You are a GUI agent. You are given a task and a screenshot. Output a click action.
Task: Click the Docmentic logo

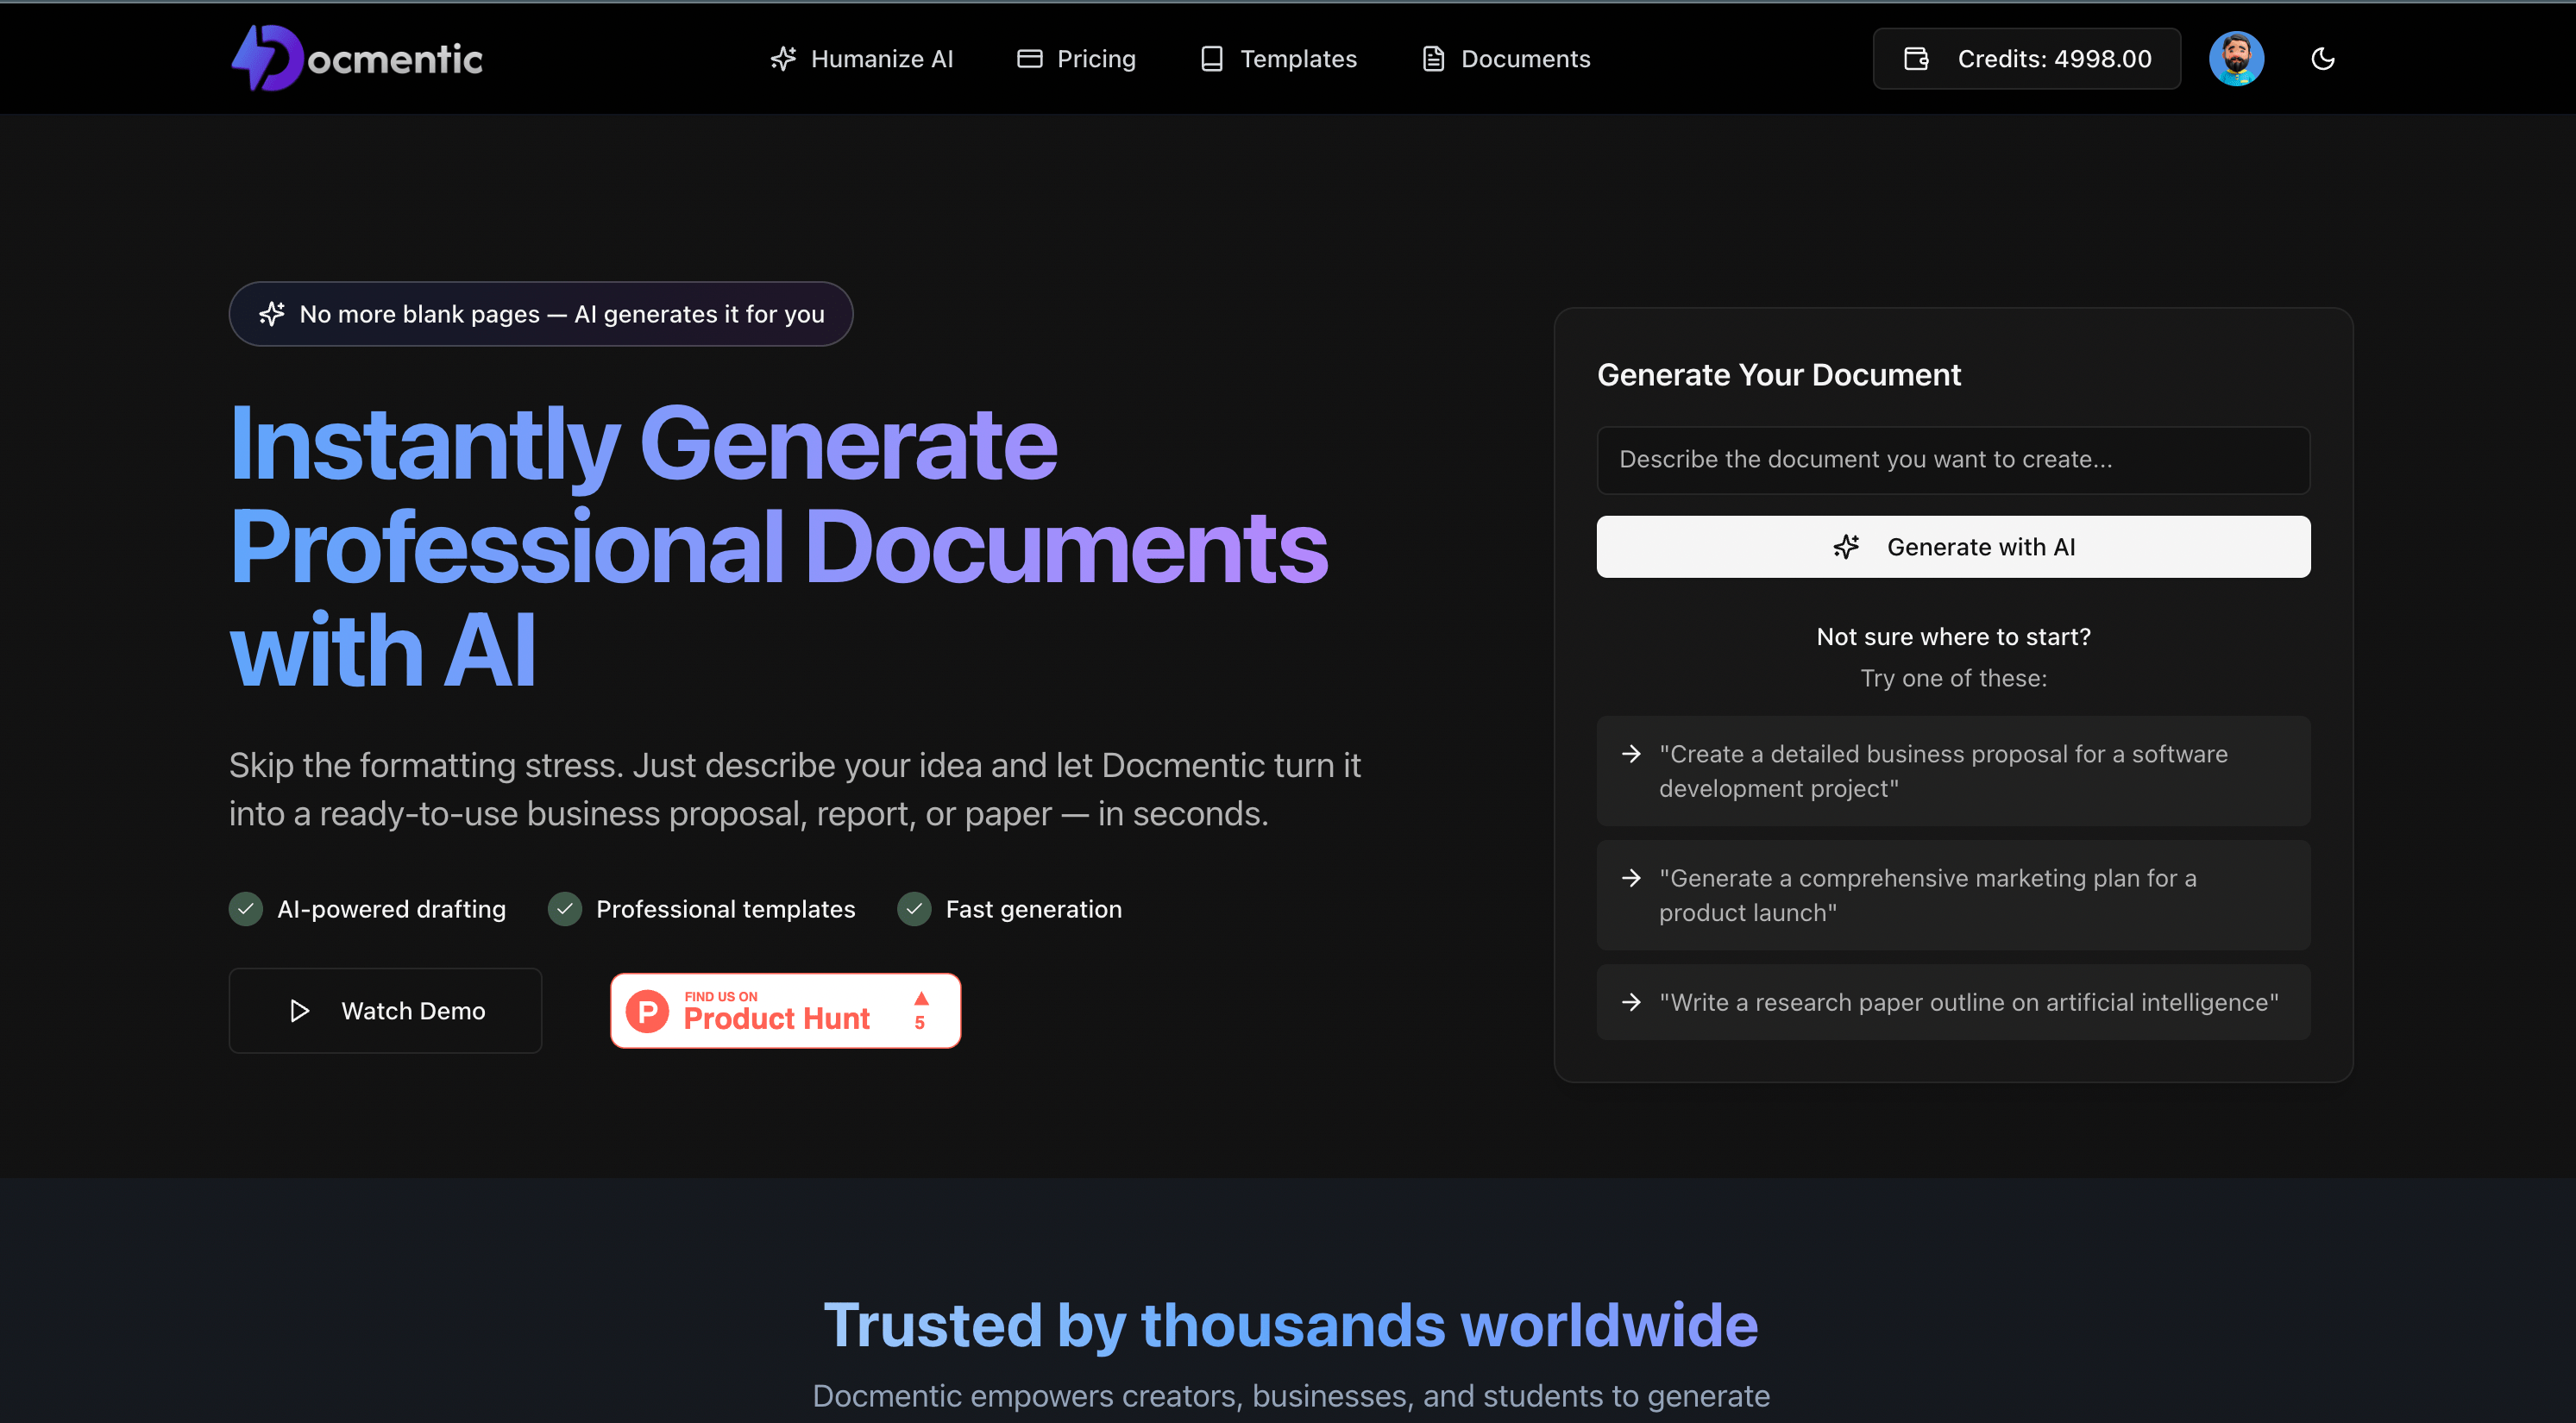(x=357, y=58)
